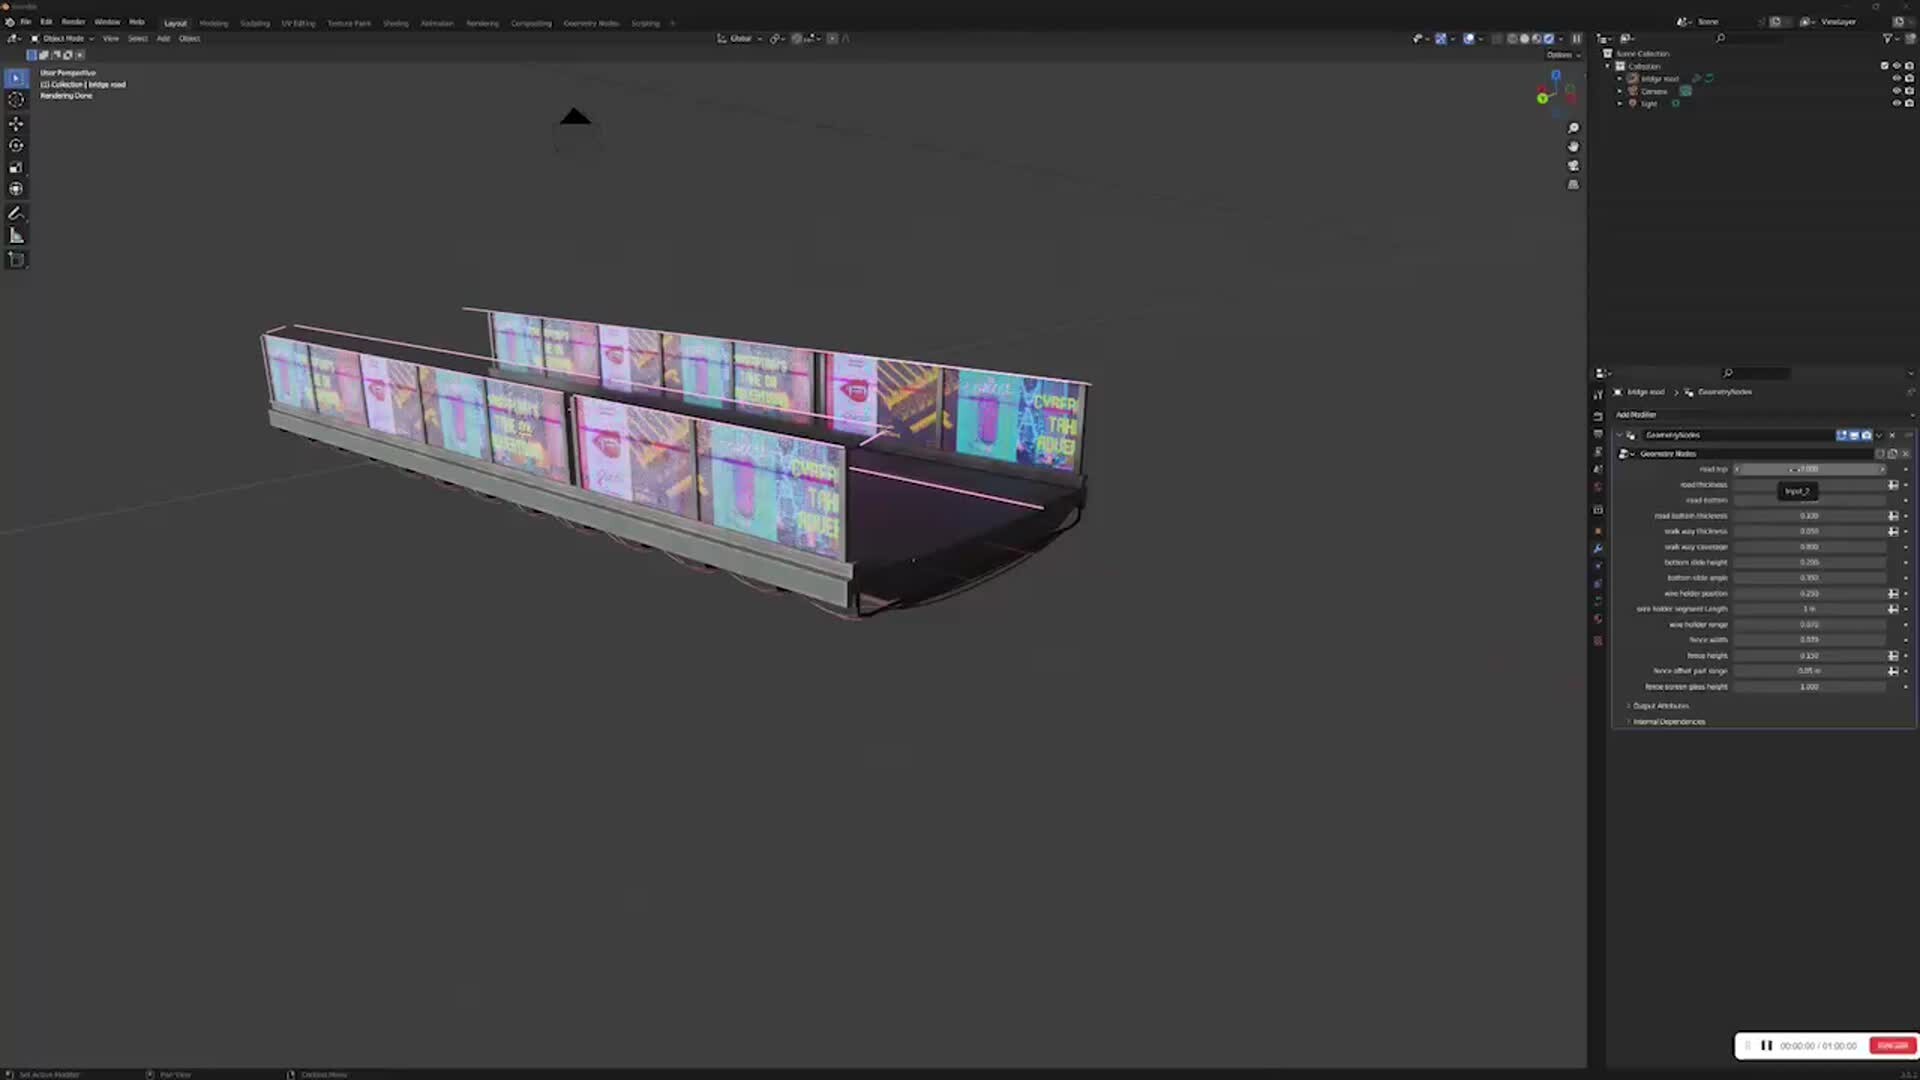Viewport: 1920px width, 1080px height.
Task: Open the Render menu
Action: point(73,21)
